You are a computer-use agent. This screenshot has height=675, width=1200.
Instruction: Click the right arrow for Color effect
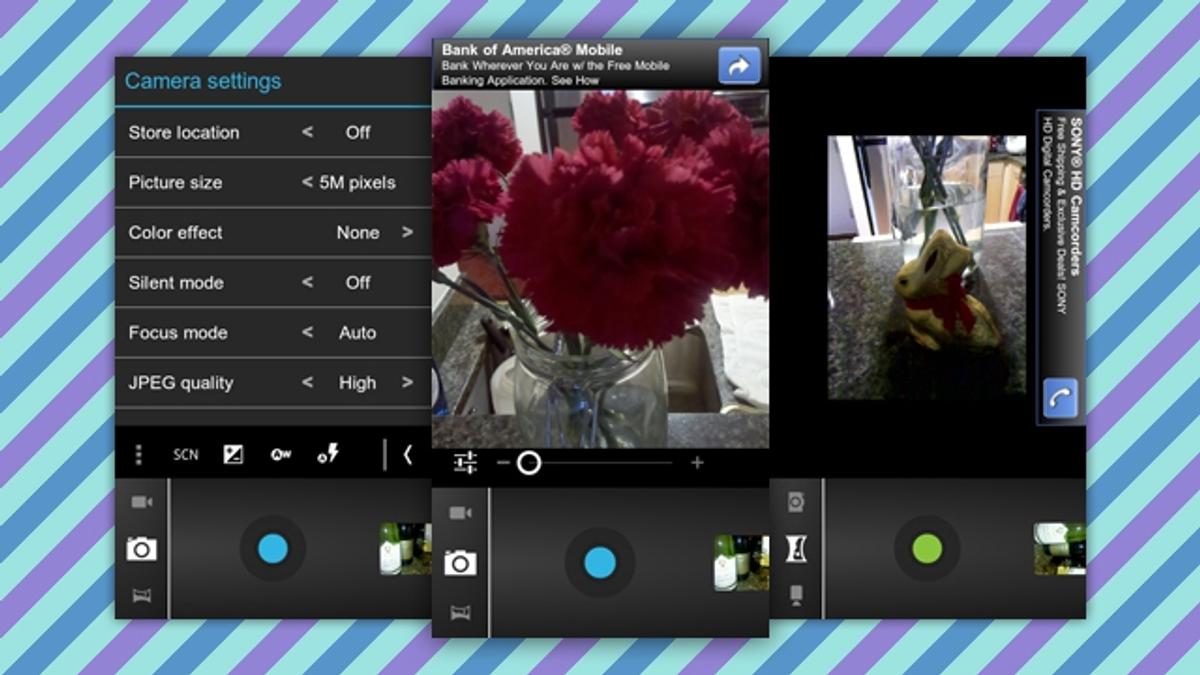click(407, 232)
